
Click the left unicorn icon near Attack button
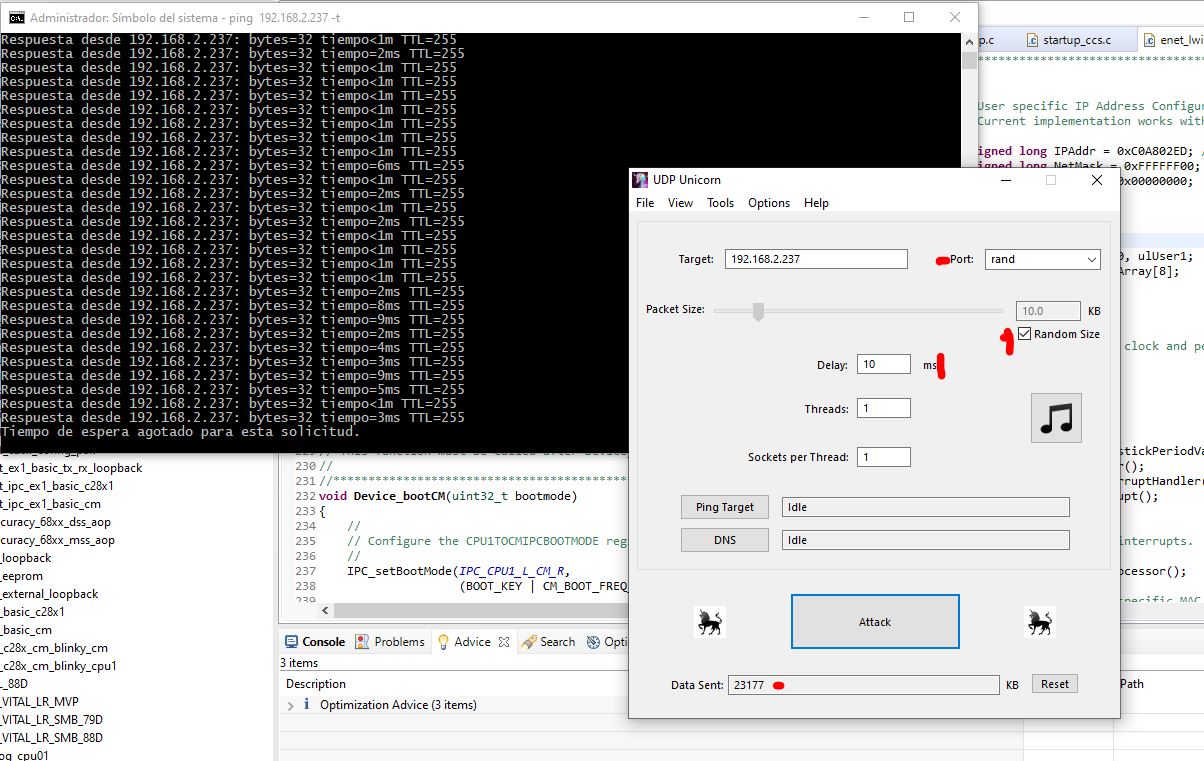[x=710, y=621]
